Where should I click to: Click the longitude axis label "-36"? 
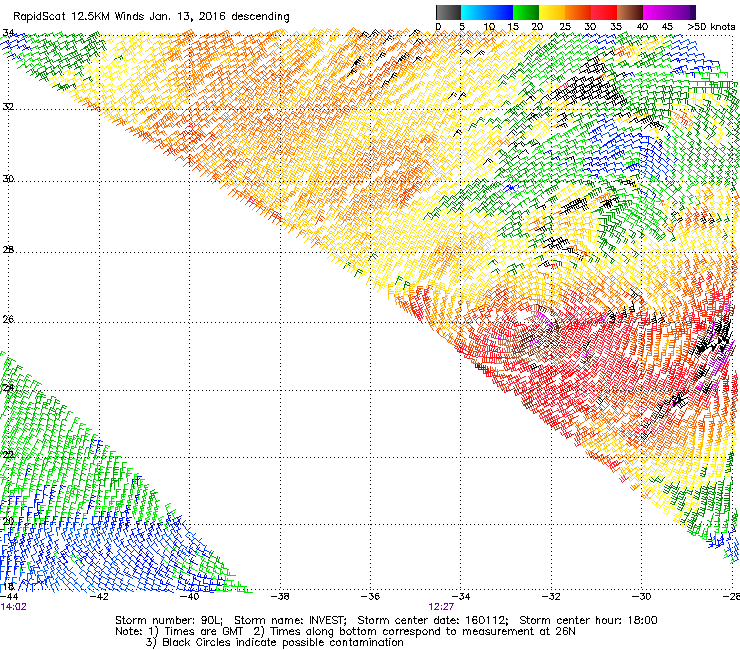370,597
